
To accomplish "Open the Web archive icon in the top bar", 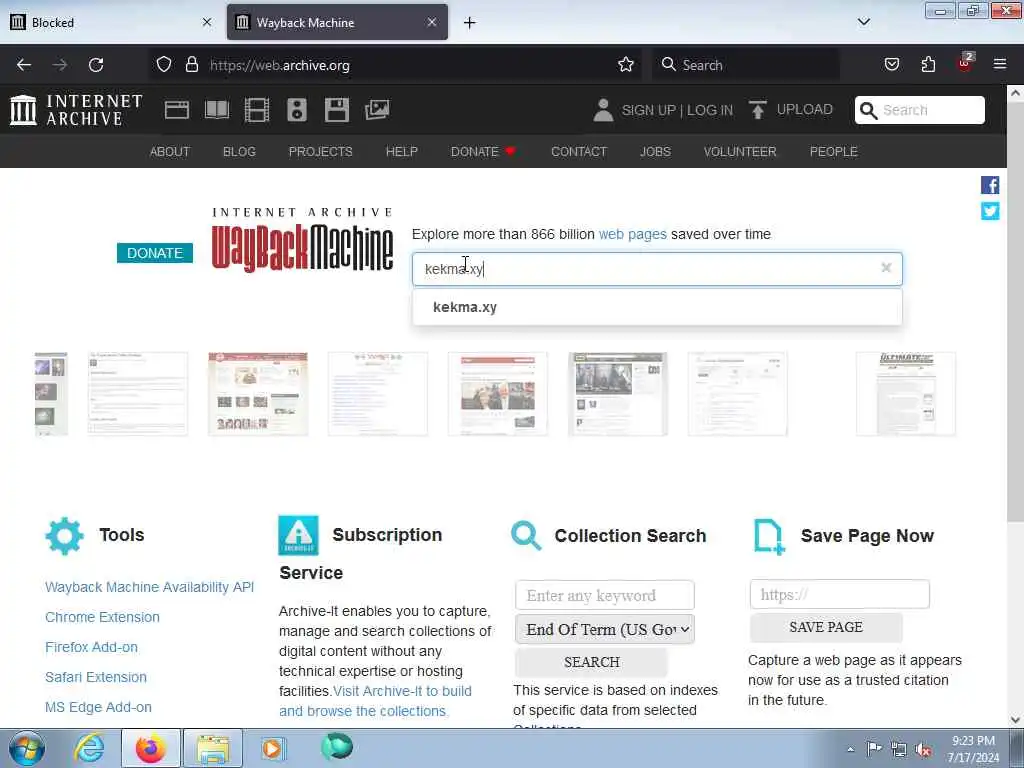I will coord(176,110).
